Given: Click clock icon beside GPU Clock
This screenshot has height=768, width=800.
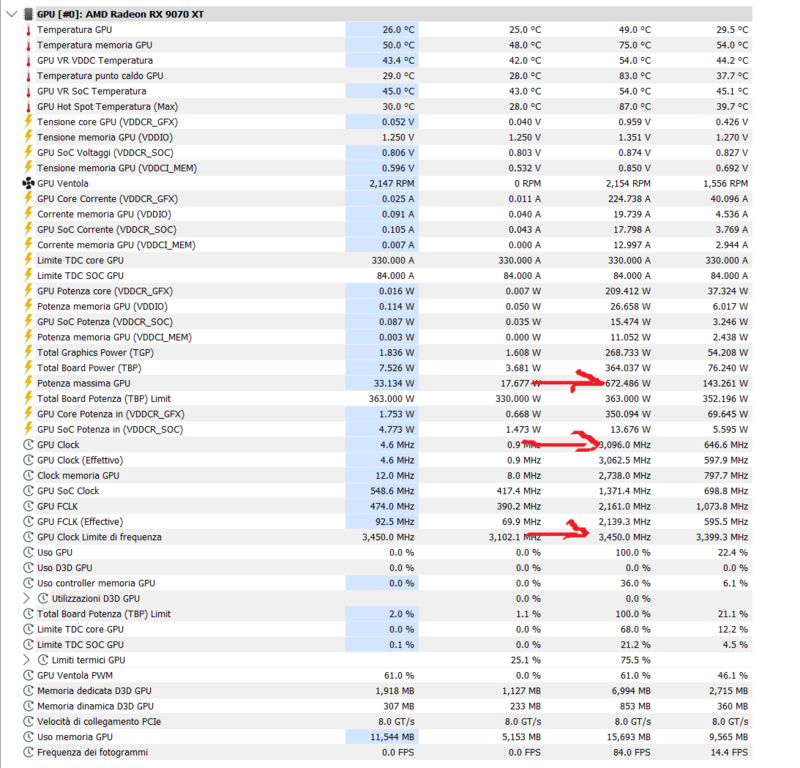Looking at the screenshot, I should point(29,444).
